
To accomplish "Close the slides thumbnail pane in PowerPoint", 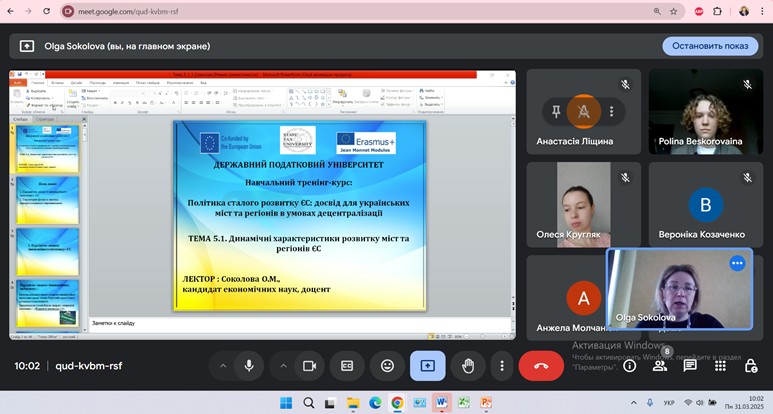I will tap(83, 119).
